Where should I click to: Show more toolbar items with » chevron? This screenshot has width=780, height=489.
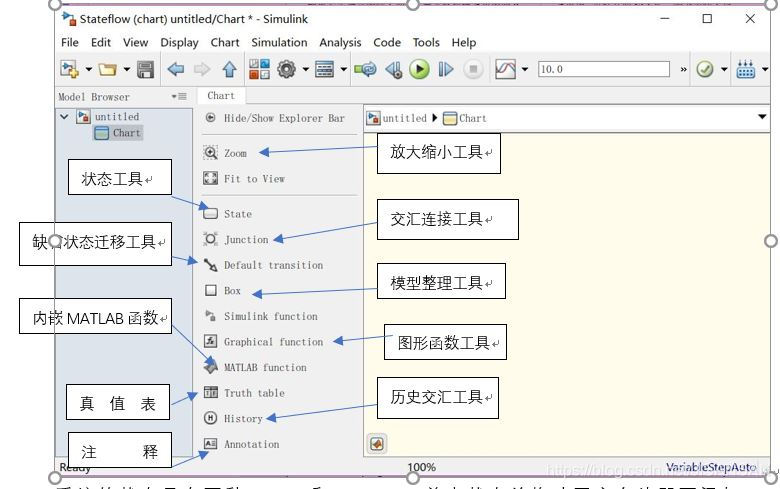(x=683, y=70)
